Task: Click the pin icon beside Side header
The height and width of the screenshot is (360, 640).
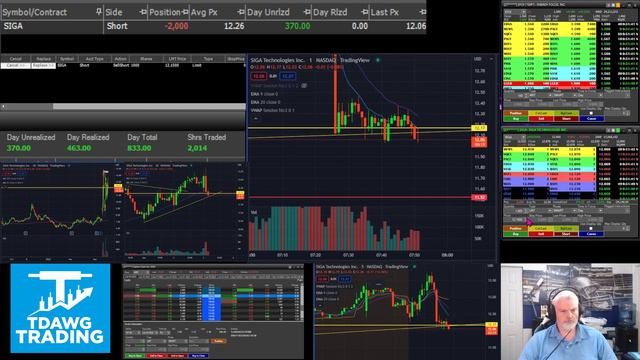Action: click(x=143, y=12)
